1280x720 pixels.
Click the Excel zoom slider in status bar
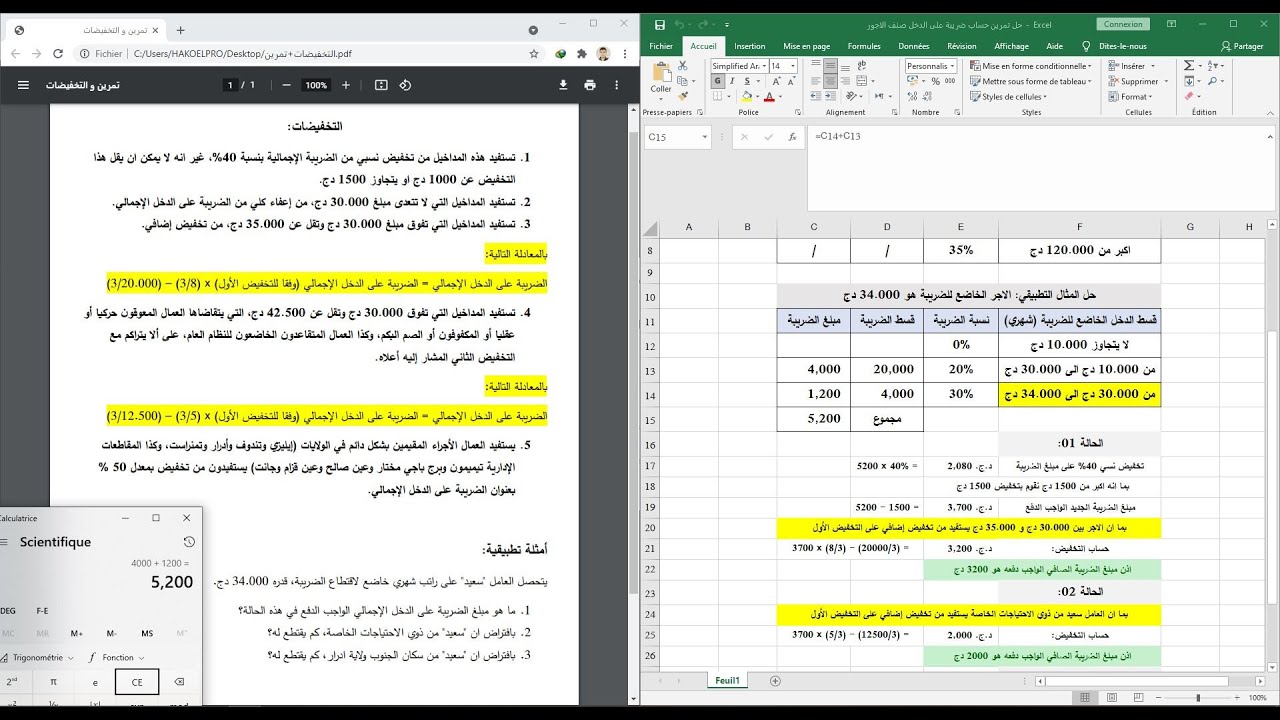[1198, 697]
